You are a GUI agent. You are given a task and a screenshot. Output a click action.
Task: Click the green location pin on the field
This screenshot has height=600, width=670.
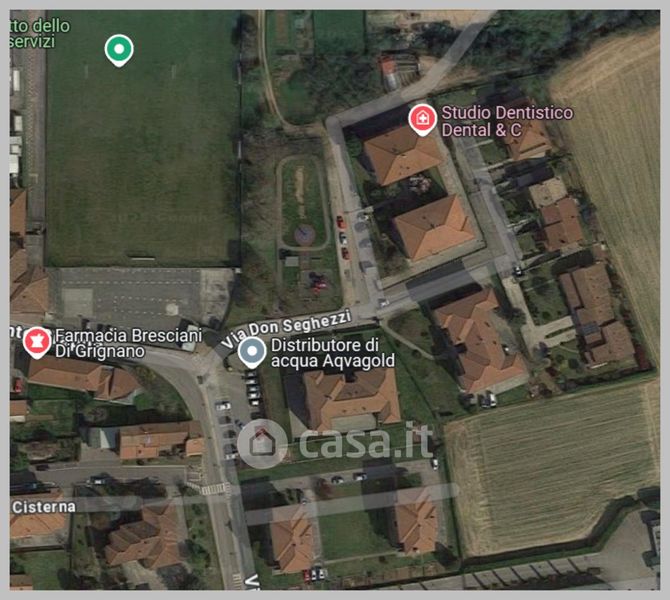tap(119, 50)
